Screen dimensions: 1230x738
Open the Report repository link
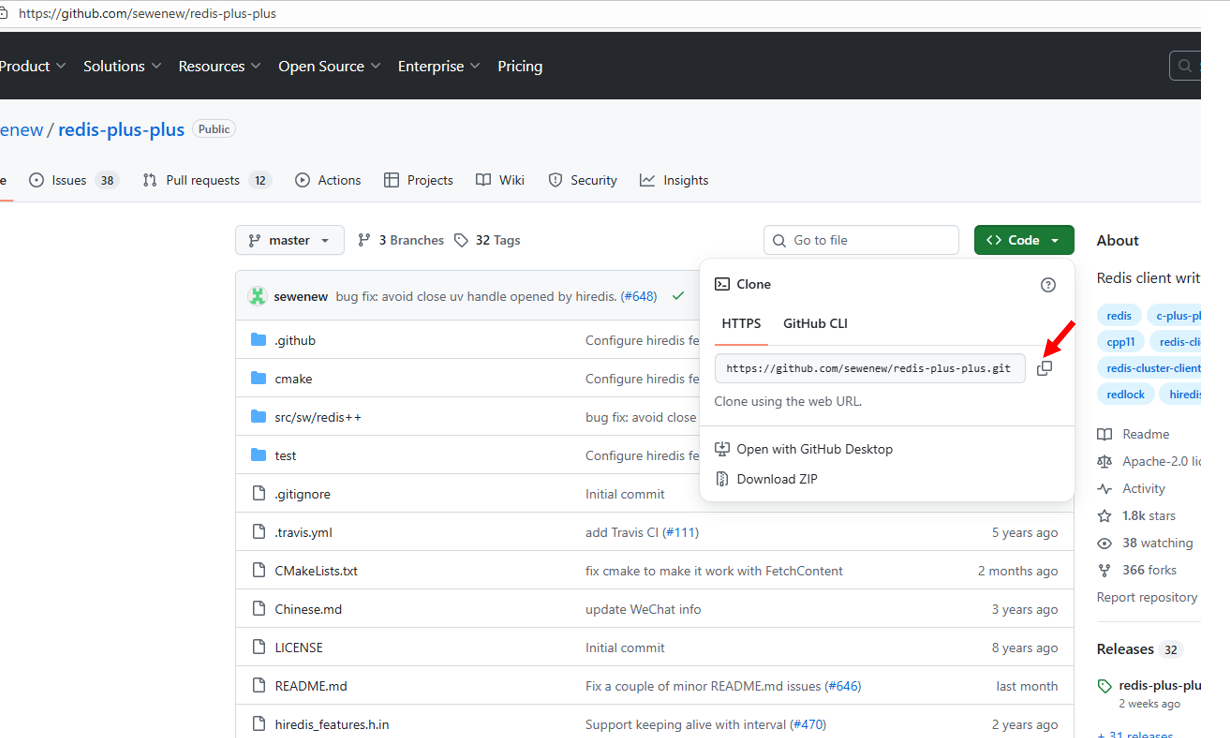[1147, 597]
